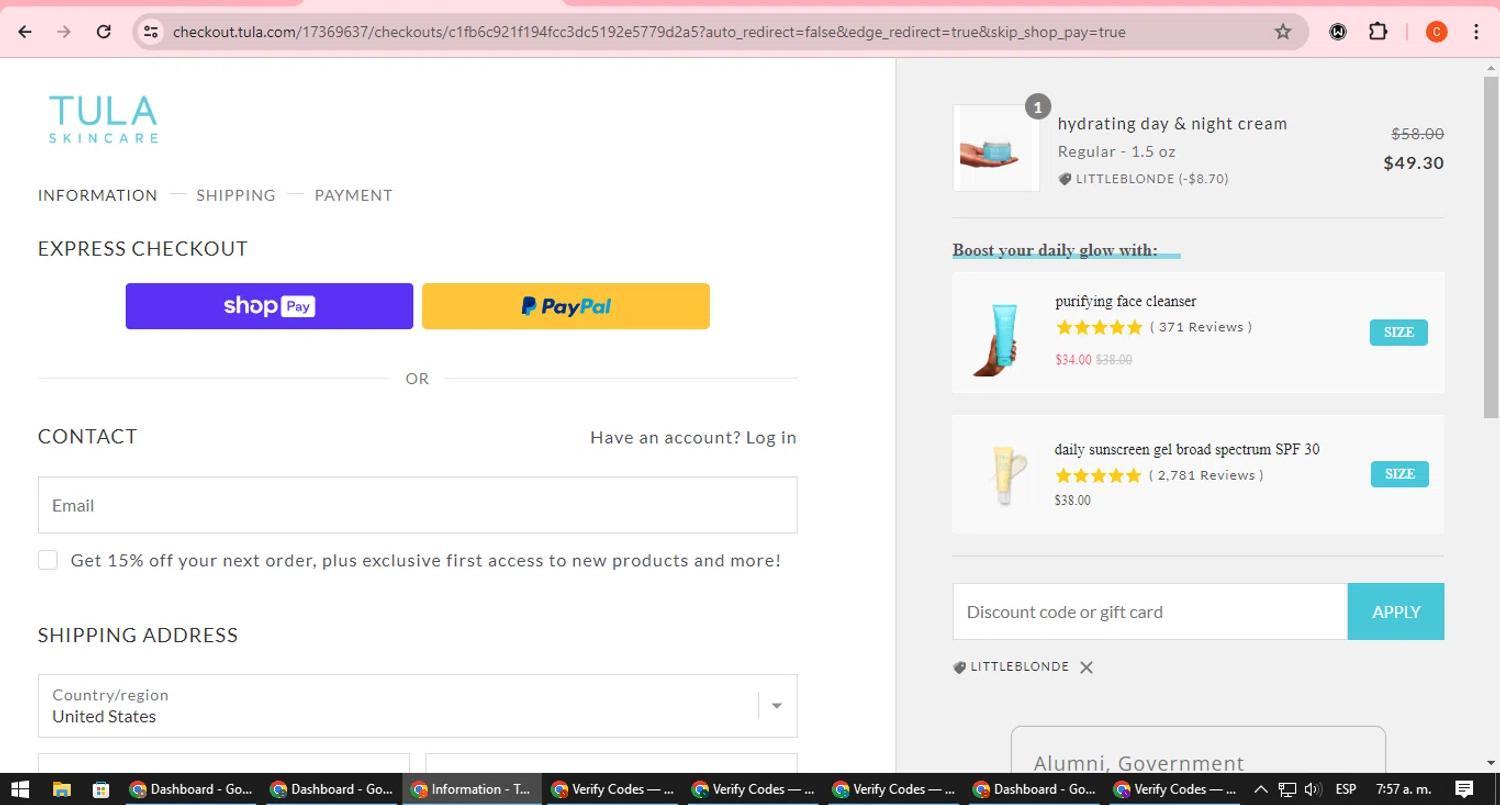This screenshot has height=805, width=1500.
Task: Open the Chrome profile avatar
Action: pyautogui.click(x=1436, y=32)
